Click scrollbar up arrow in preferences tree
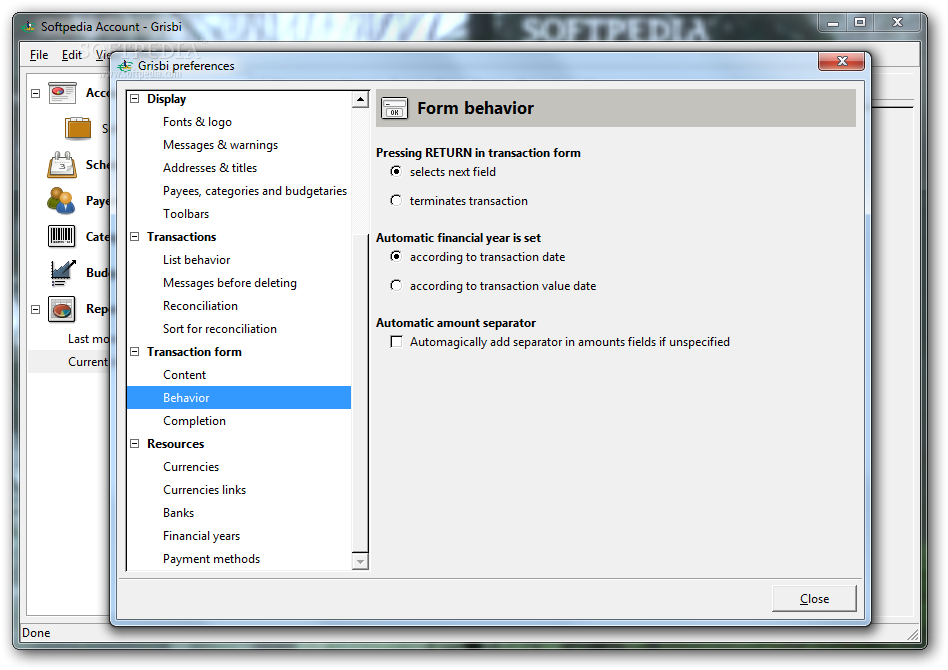948x670 pixels. tap(360, 100)
